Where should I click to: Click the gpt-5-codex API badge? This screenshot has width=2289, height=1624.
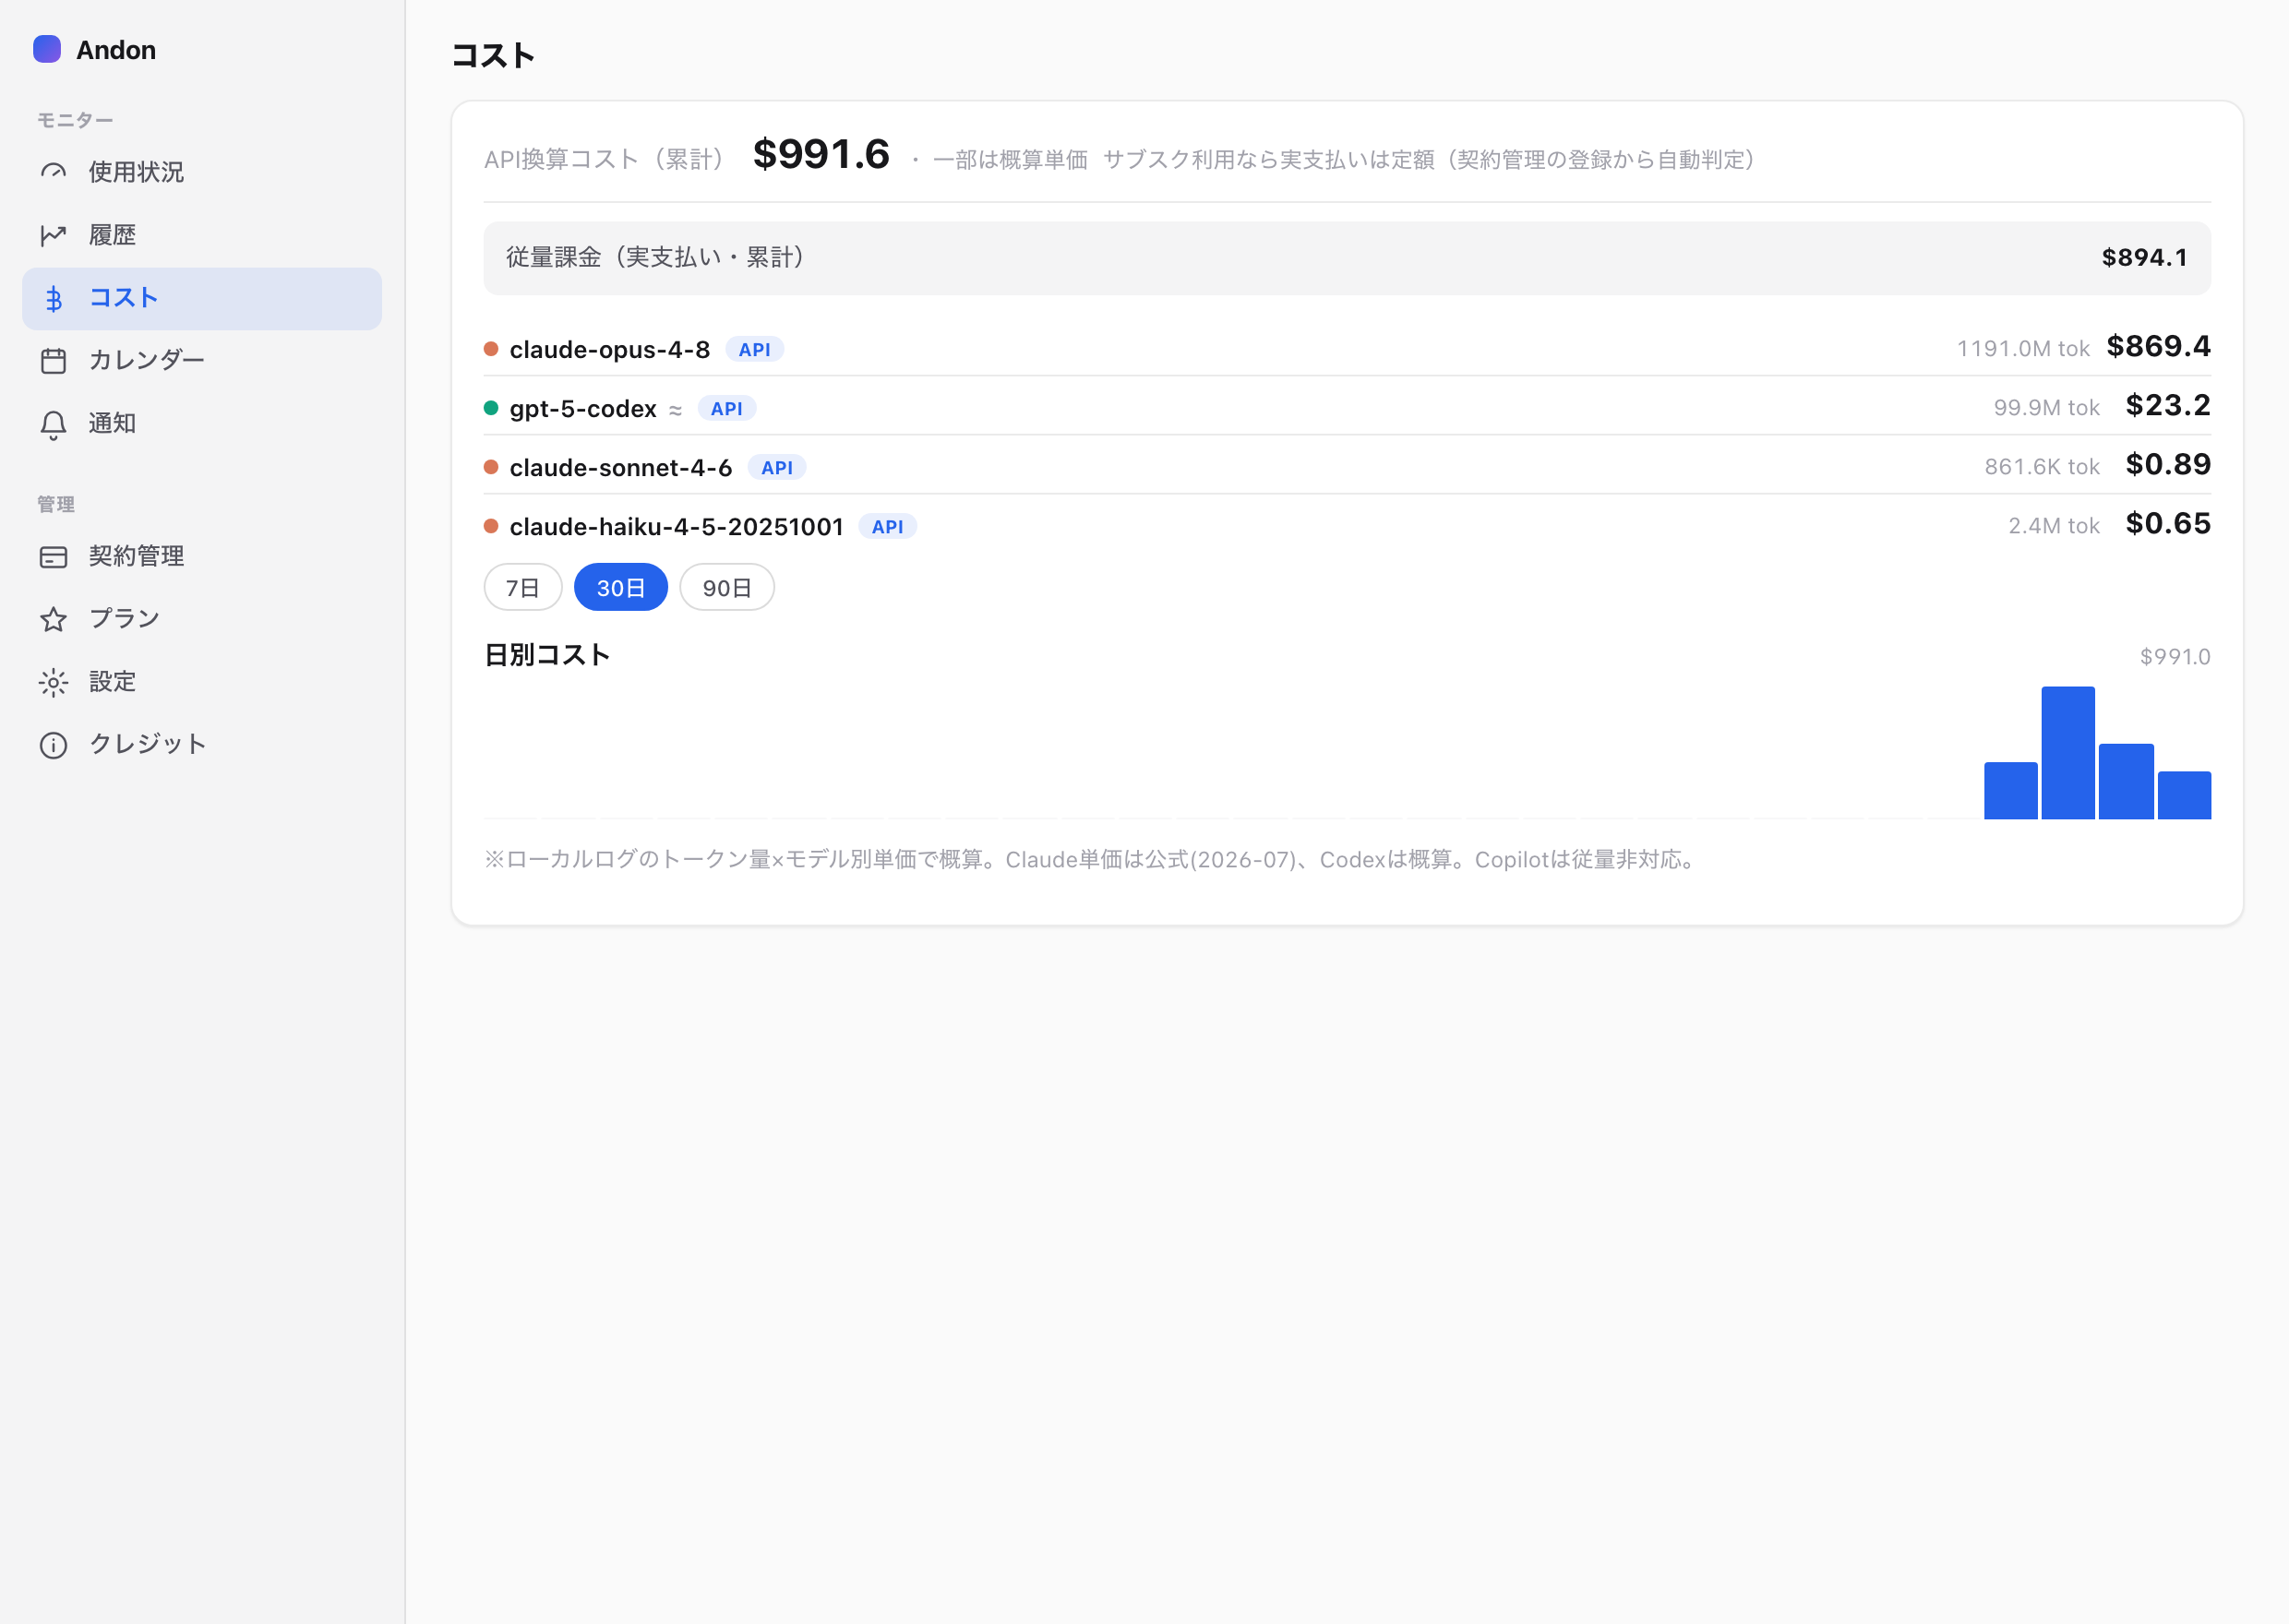tap(727, 408)
